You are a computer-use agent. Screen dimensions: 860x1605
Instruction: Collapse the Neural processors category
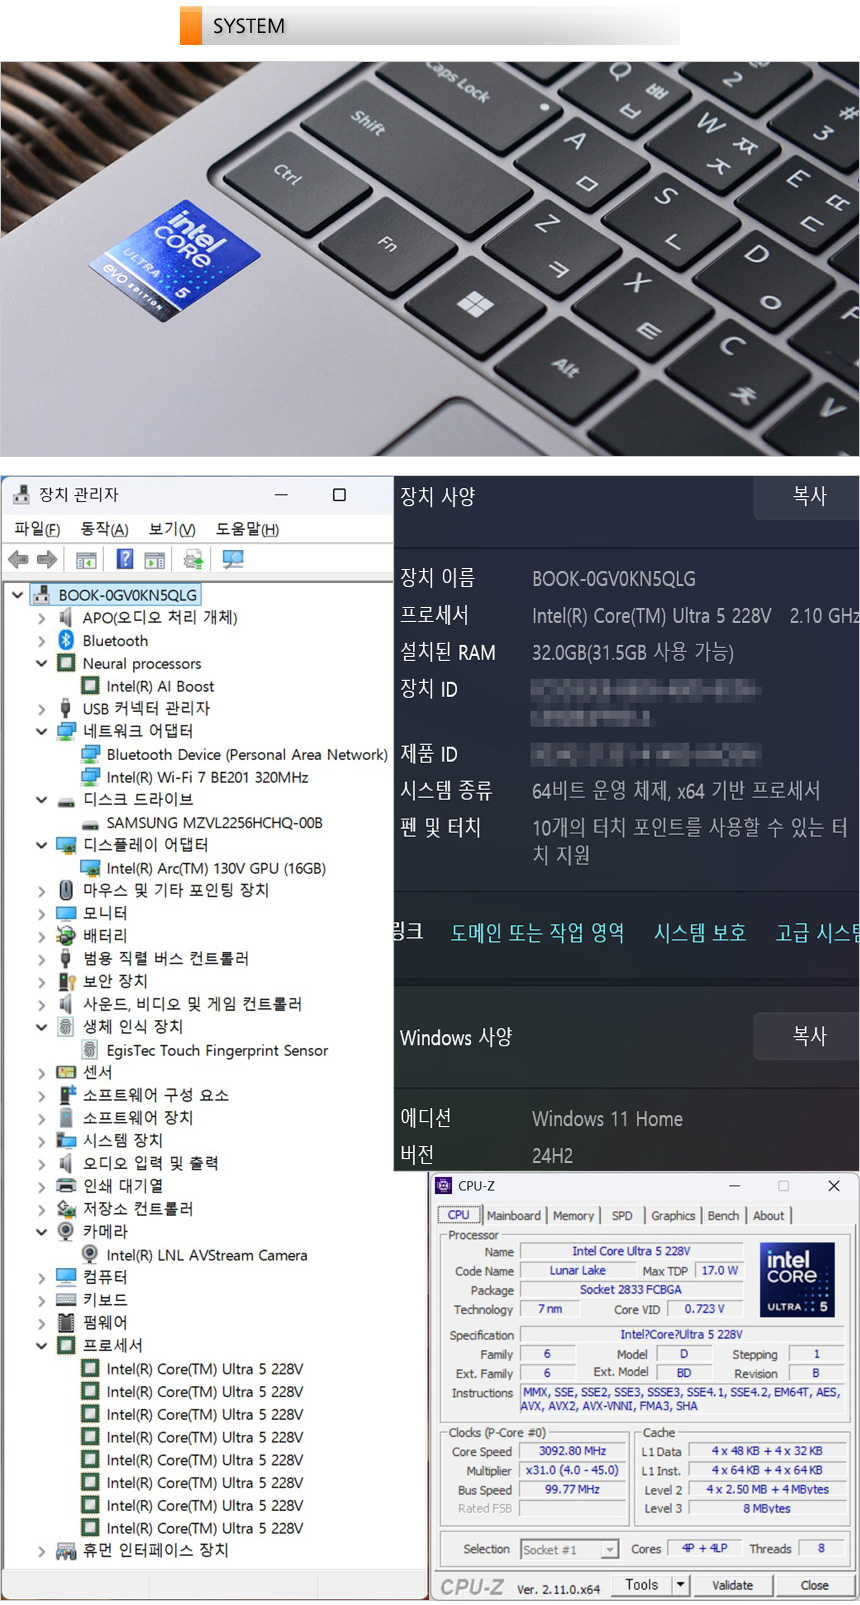(x=42, y=663)
